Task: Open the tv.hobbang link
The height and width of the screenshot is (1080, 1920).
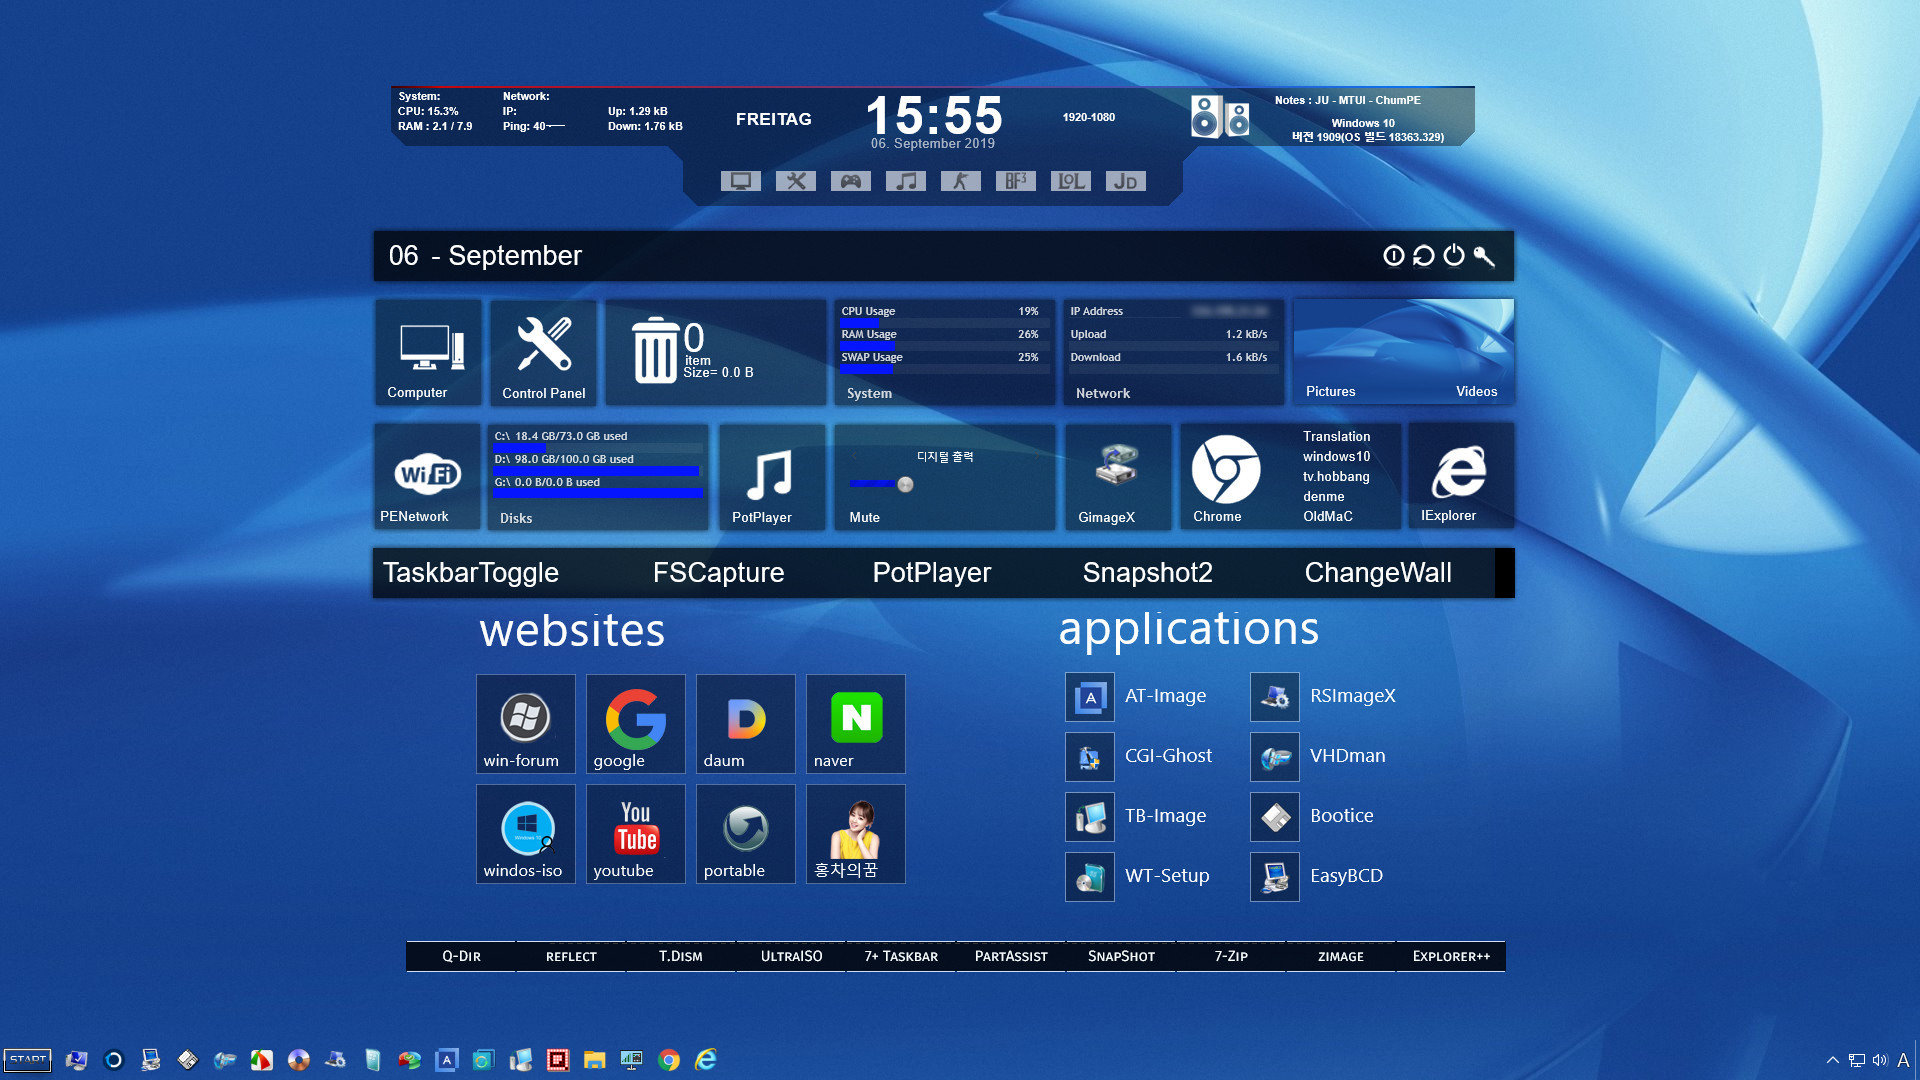Action: 1336,477
